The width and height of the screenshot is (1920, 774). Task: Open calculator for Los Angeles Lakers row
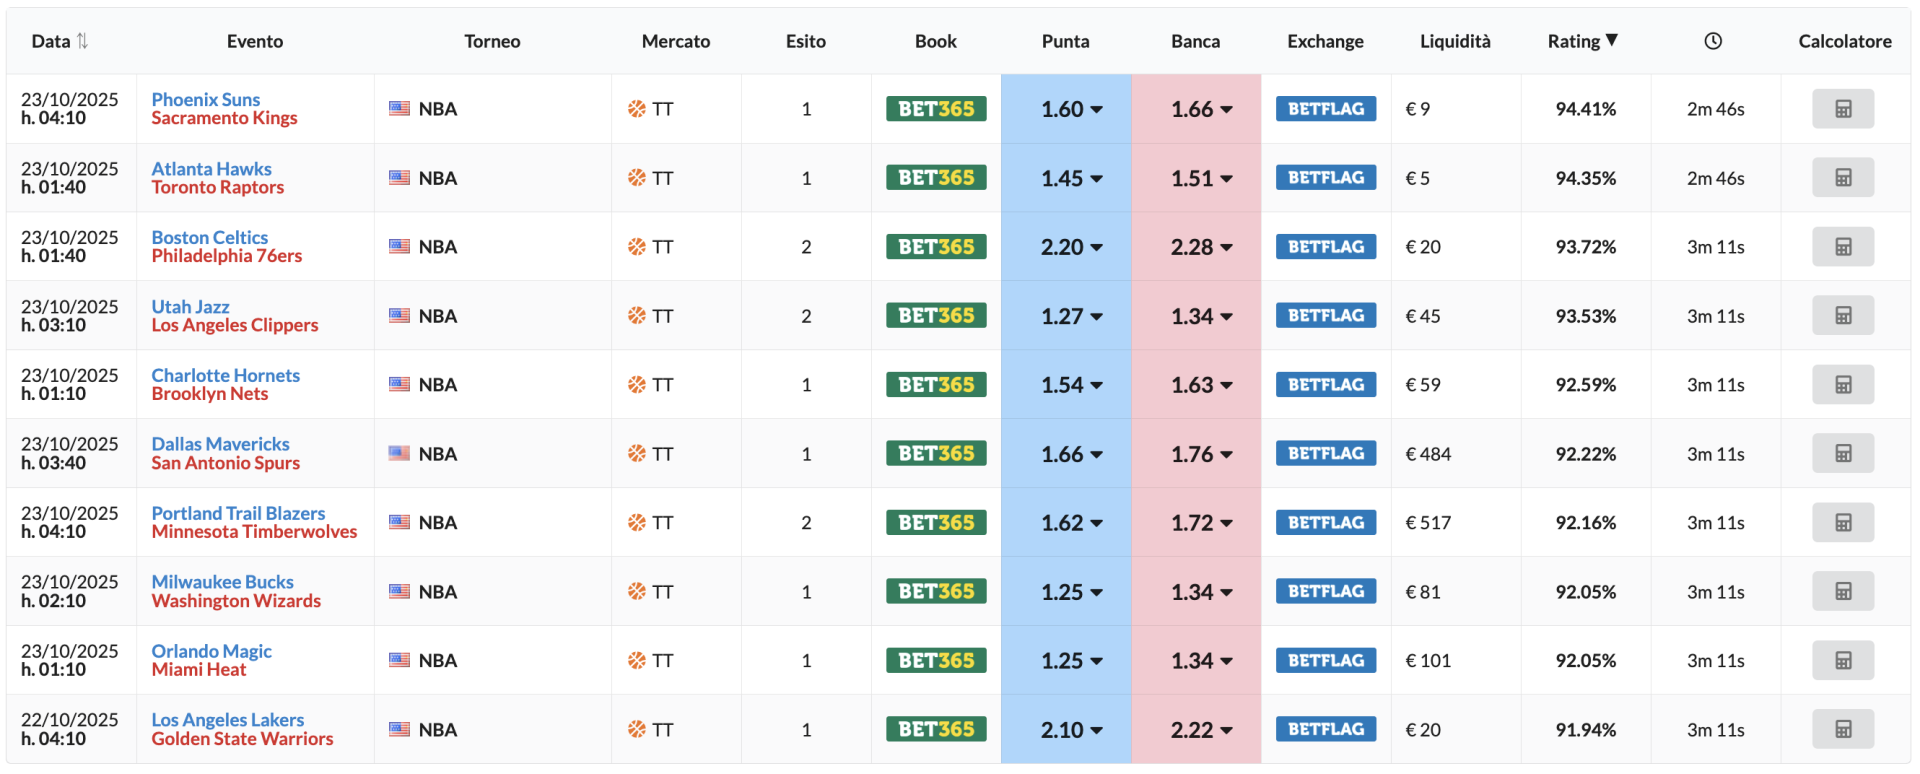coord(1842,729)
